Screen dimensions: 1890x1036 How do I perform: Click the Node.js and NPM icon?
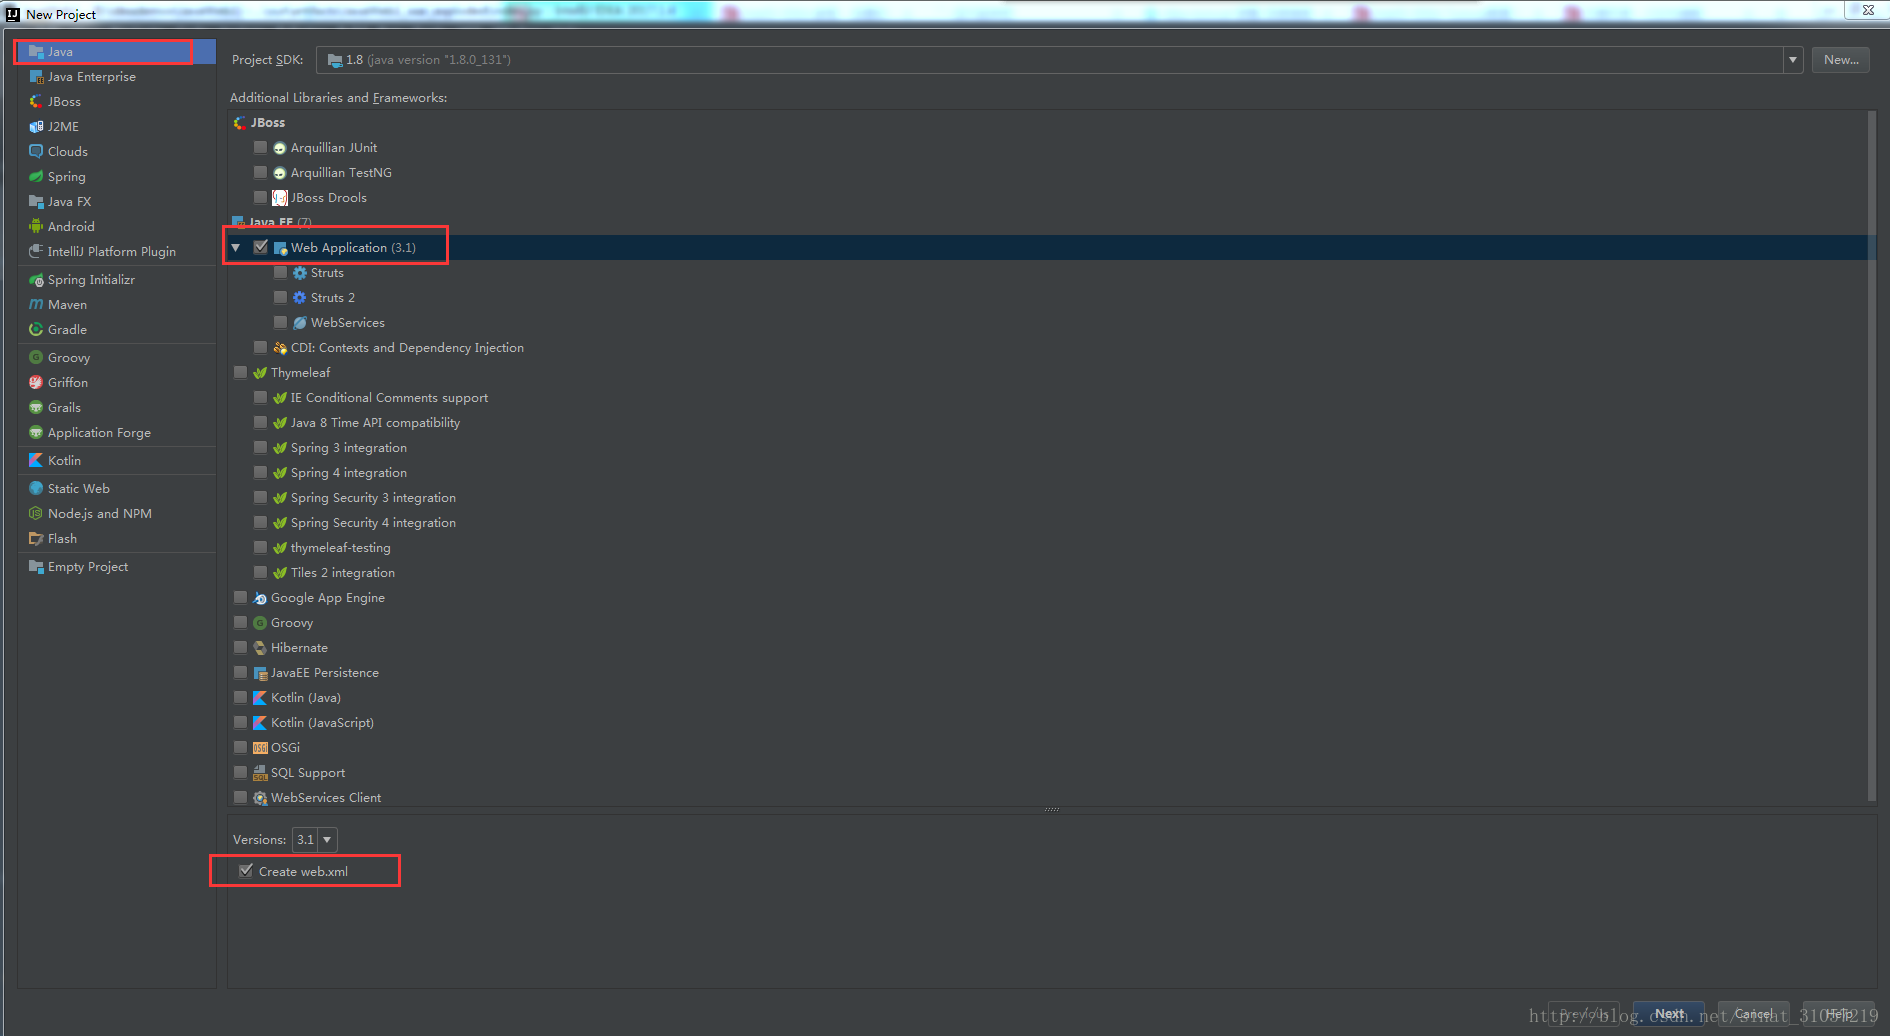[x=36, y=513]
